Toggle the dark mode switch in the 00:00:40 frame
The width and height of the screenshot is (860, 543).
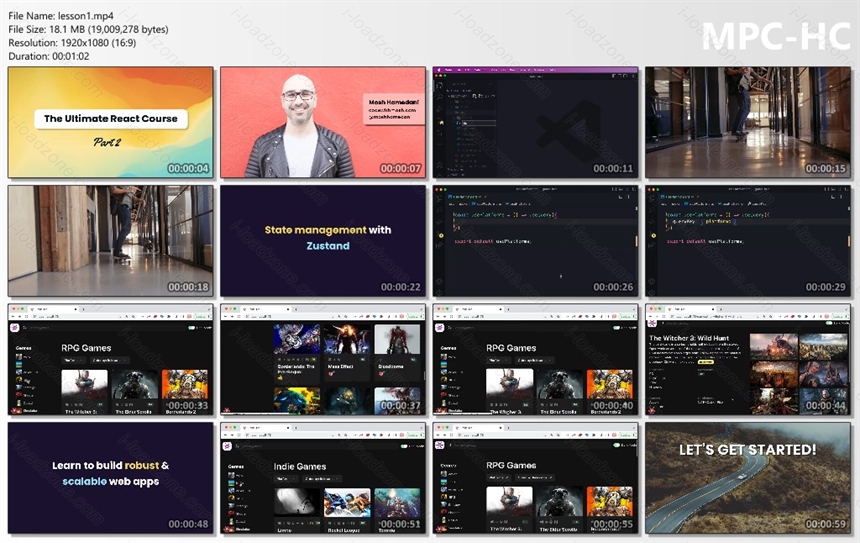(616, 327)
